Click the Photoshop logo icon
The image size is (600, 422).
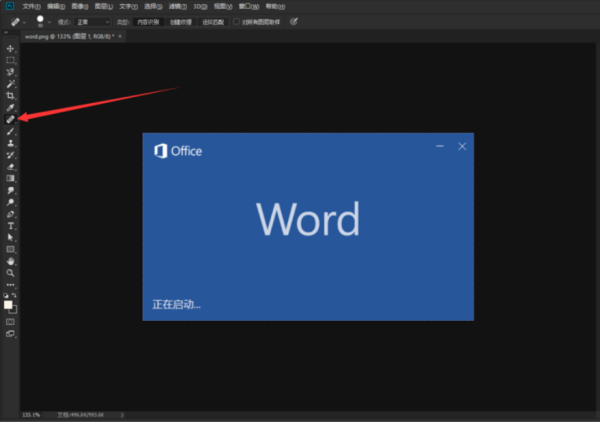[x=10, y=6]
